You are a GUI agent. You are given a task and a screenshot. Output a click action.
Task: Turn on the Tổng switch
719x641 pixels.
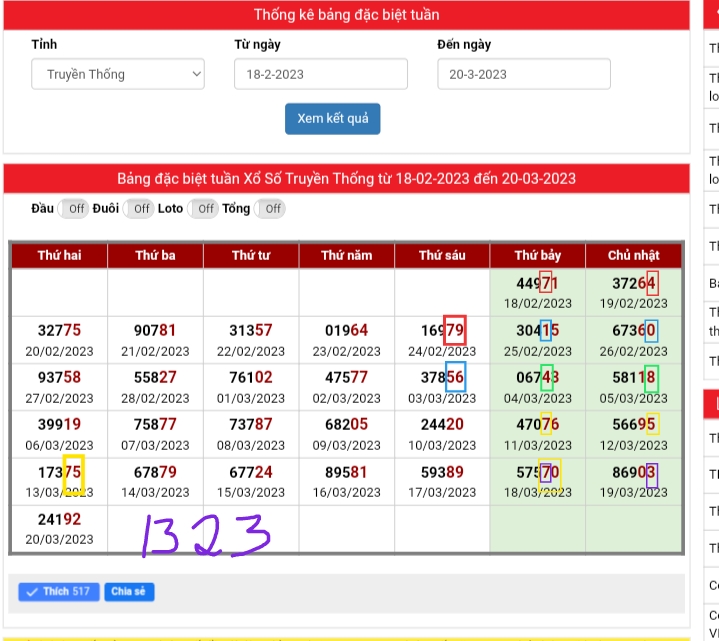269,208
